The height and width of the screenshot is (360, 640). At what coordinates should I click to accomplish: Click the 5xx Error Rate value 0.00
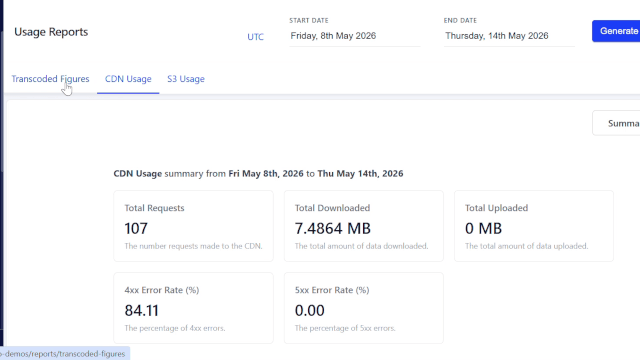point(310,311)
